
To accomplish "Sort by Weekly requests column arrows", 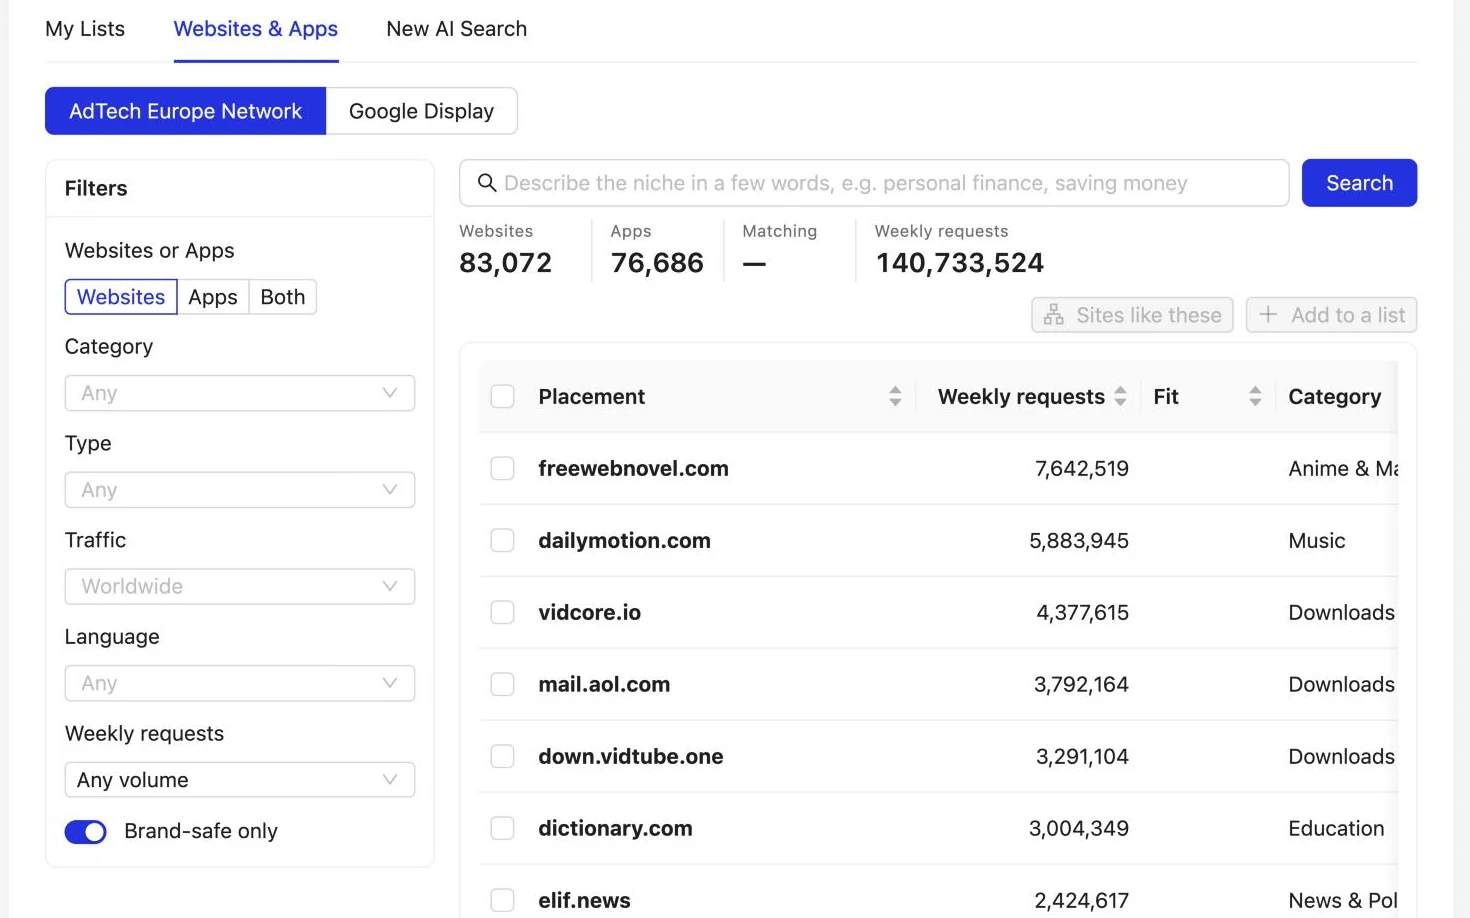I will [x=1120, y=397].
